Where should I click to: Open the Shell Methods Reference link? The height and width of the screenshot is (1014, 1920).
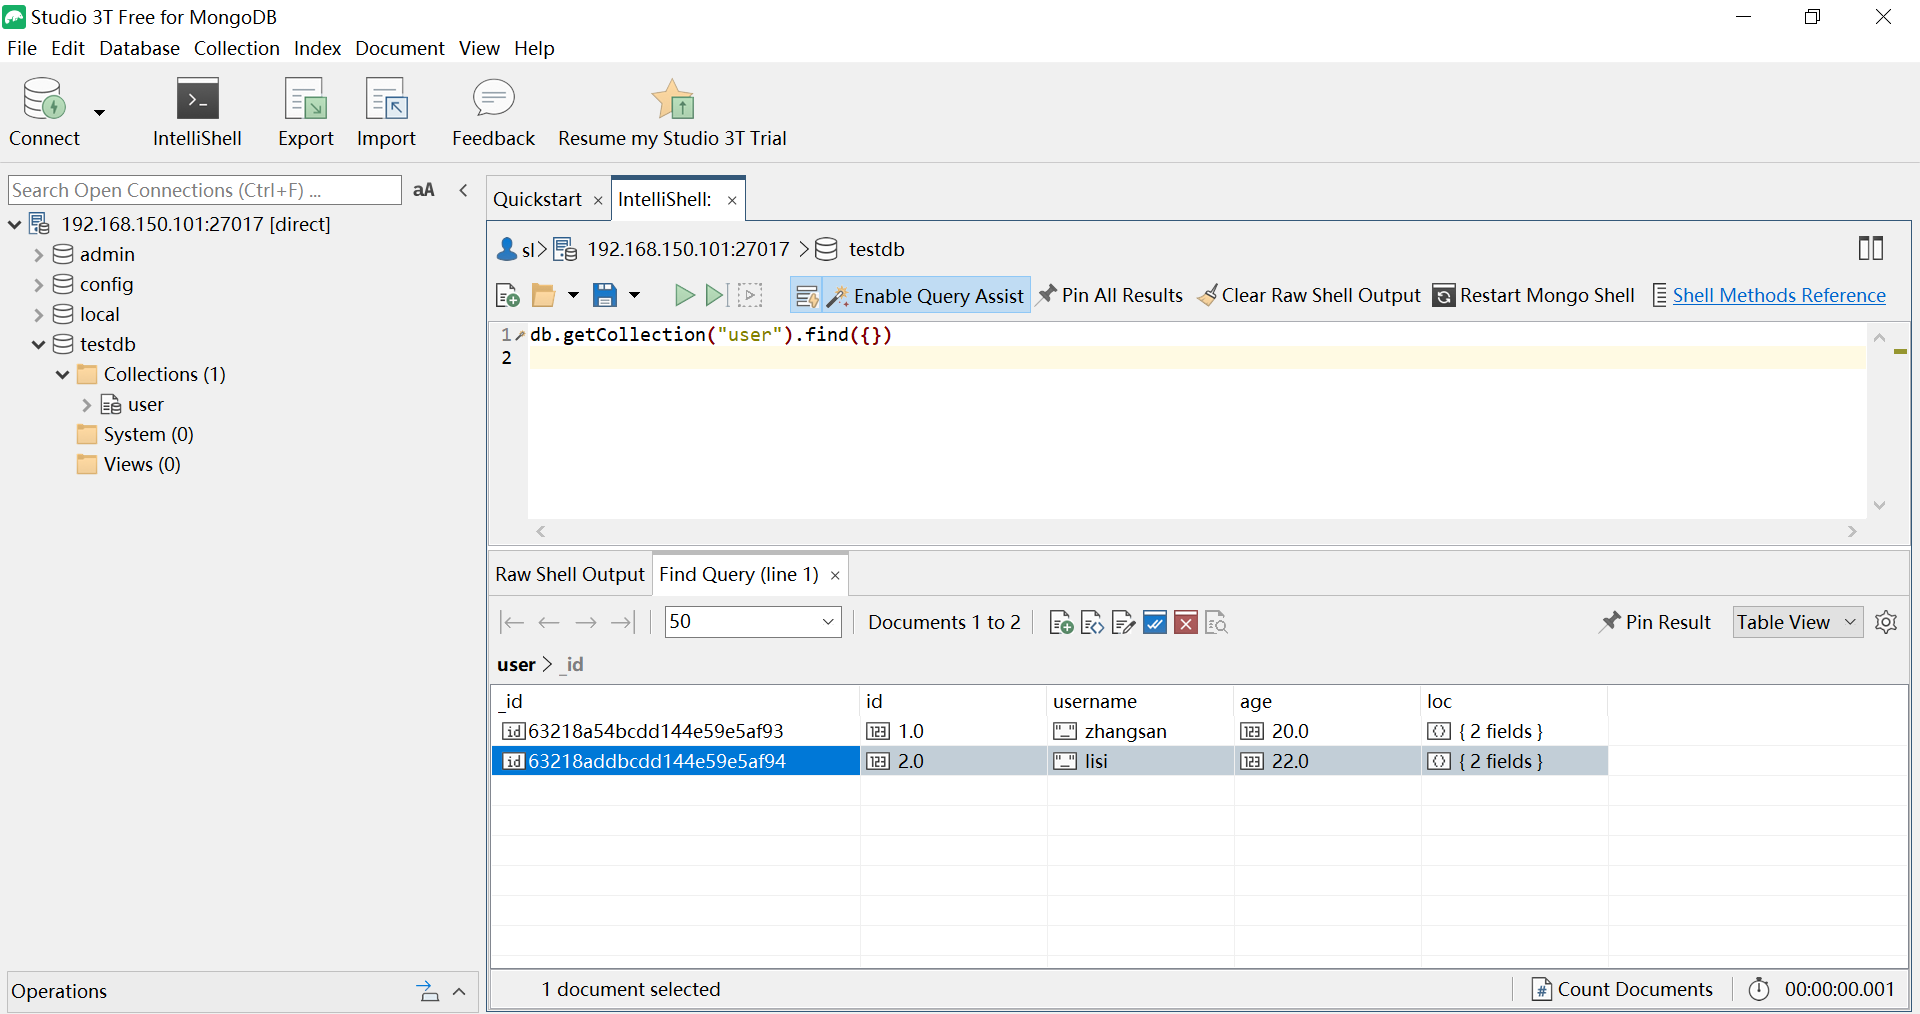click(1779, 295)
